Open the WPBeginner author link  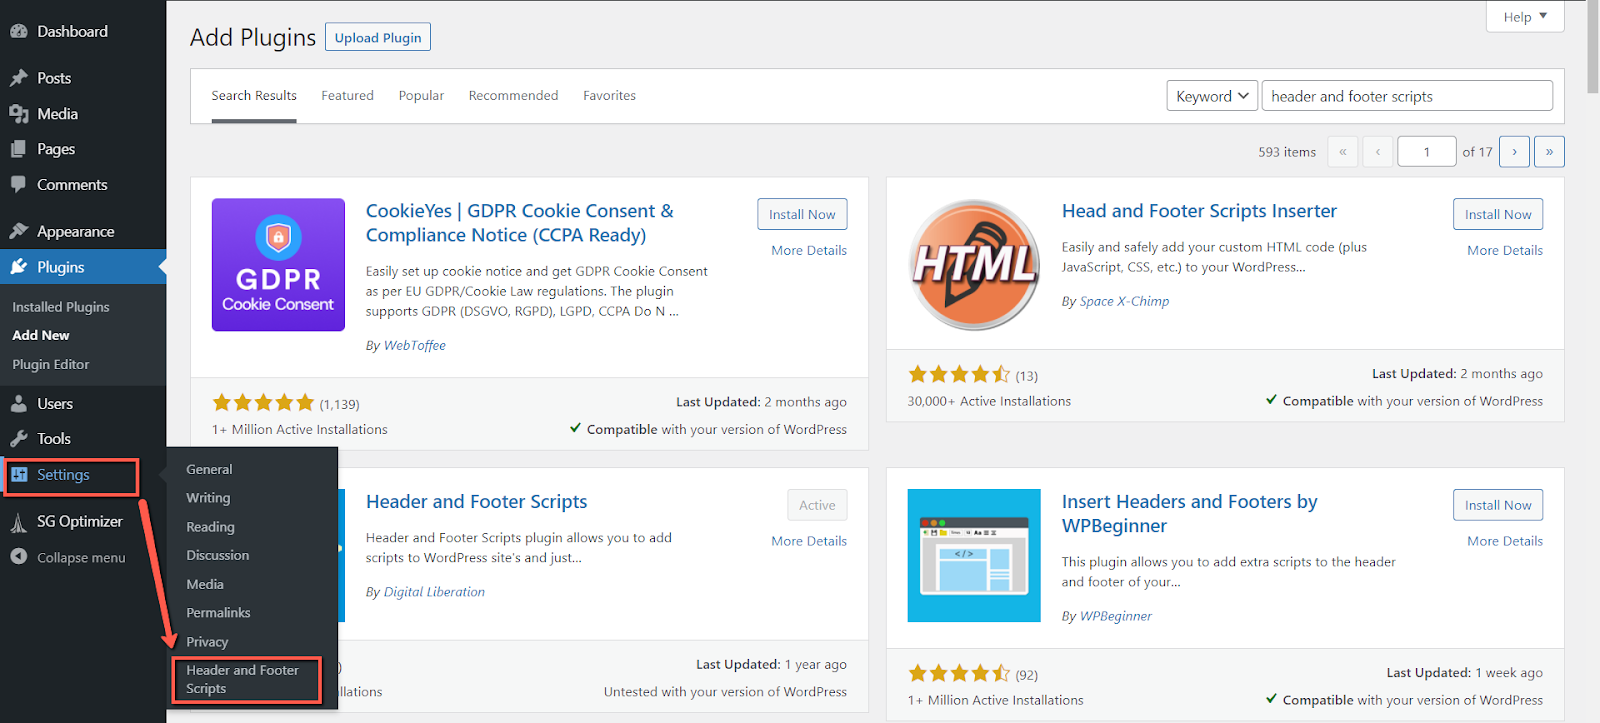[1116, 616]
